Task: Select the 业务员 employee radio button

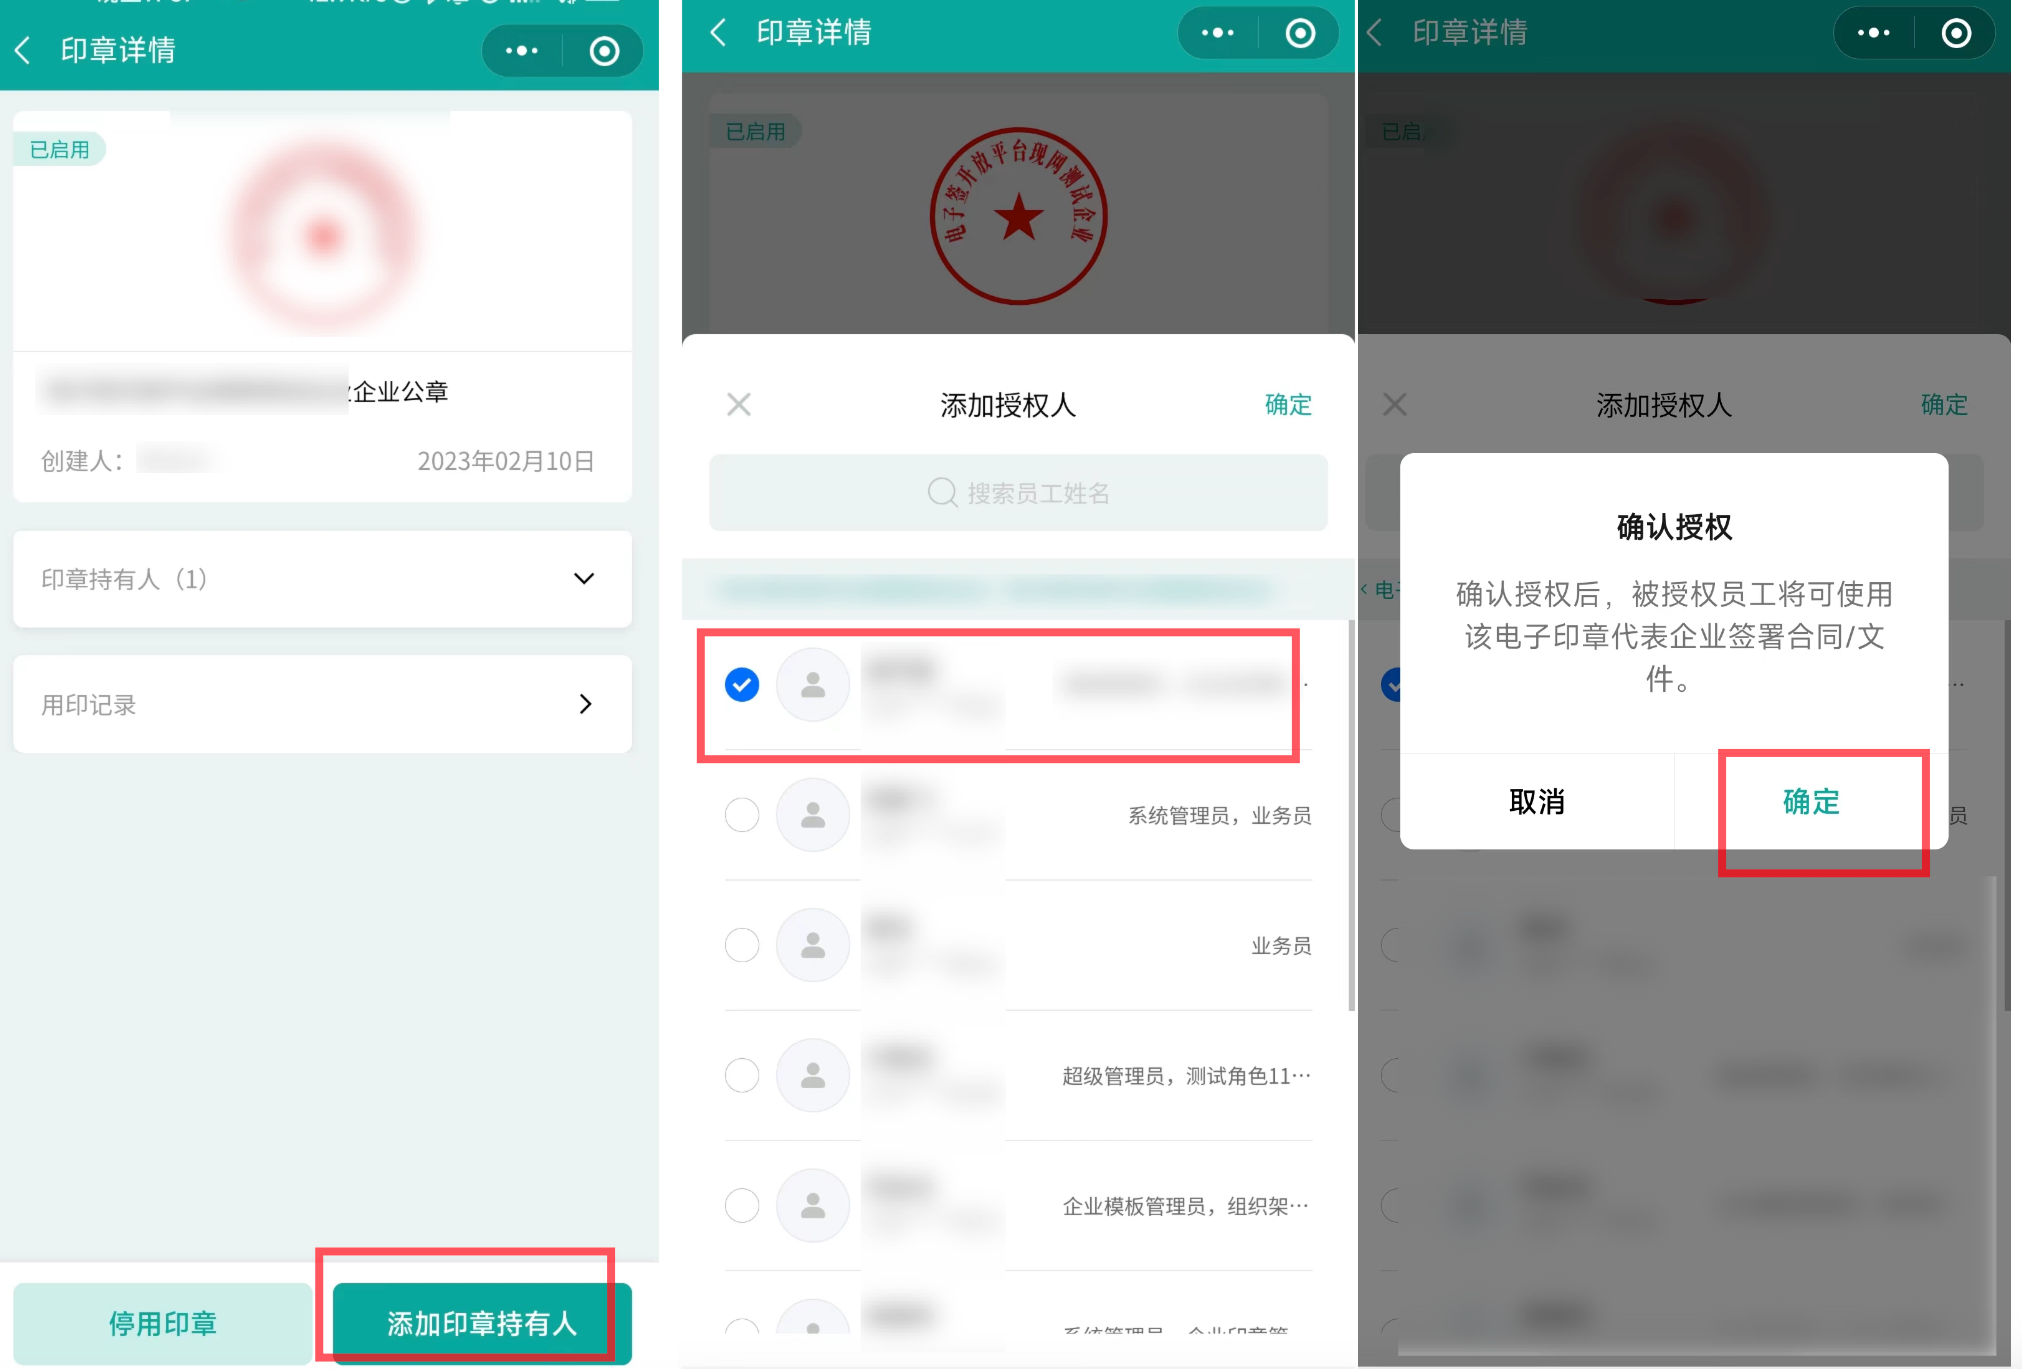Action: (x=742, y=944)
